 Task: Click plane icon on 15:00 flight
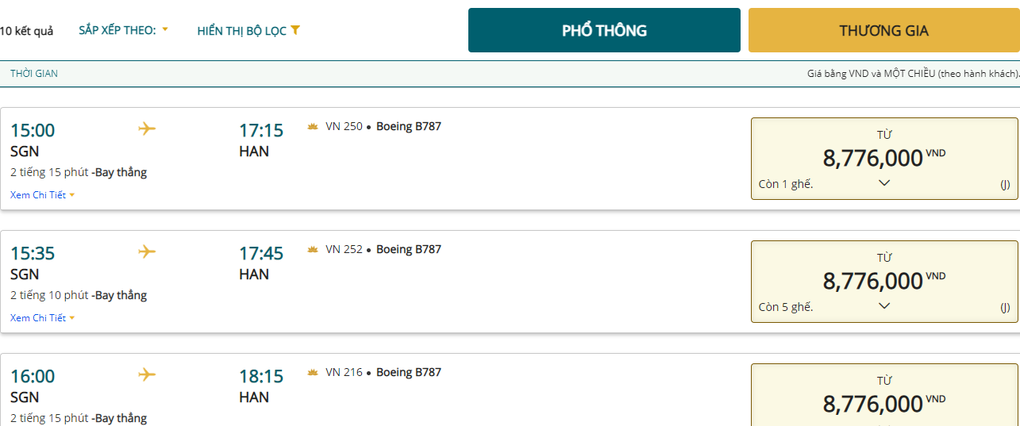(147, 129)
